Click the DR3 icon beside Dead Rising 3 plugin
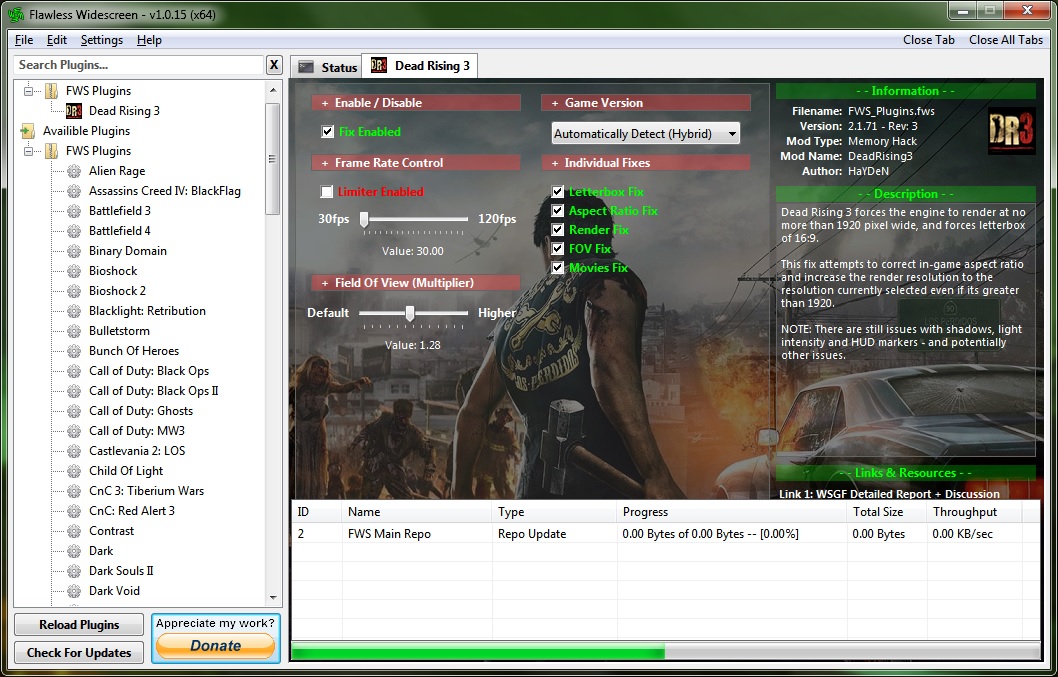The width and height of the screenshot is (1058, 677). tap(74, 111)
